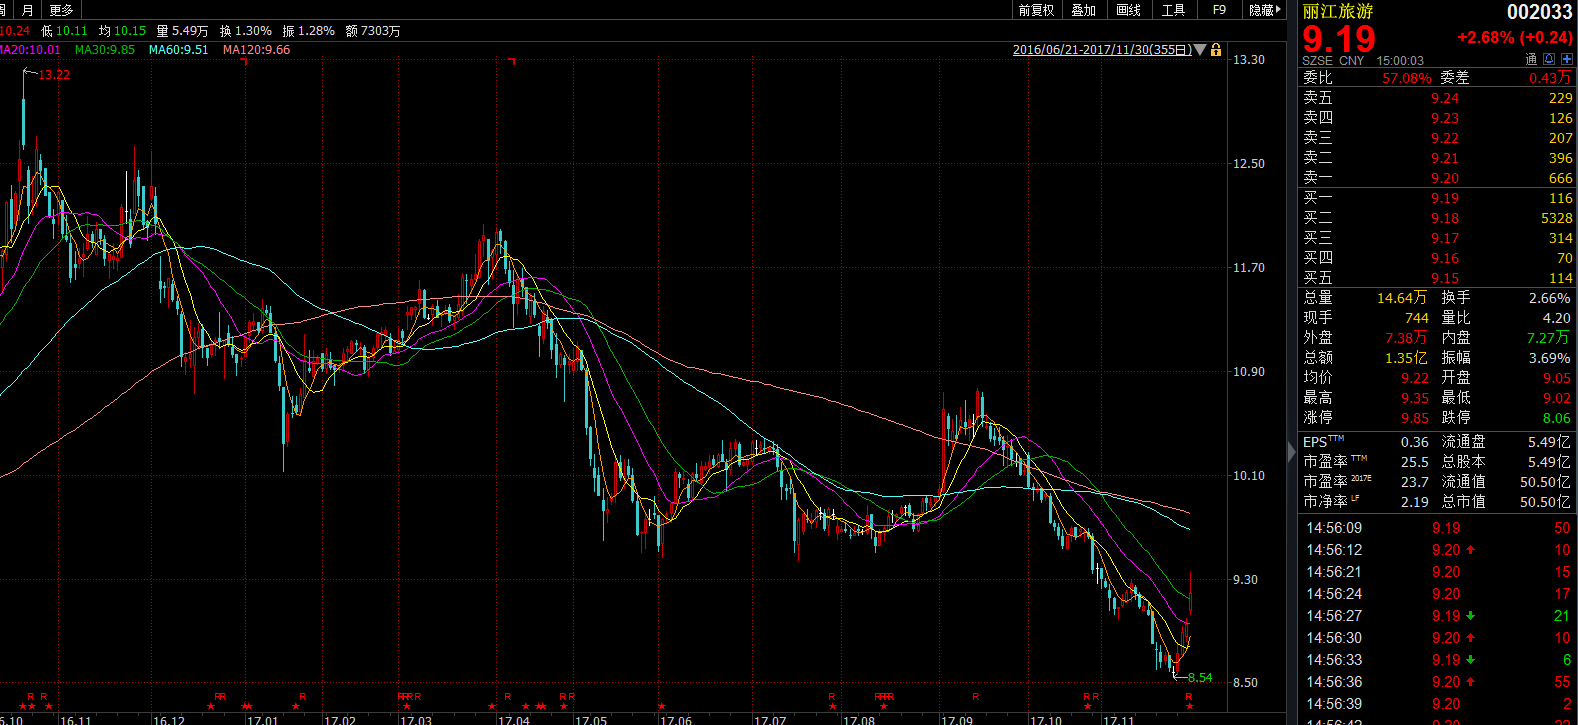Open the date range dropdown triangle
This screenshot has height=725, width=1578.
[x=1200, y=50]
